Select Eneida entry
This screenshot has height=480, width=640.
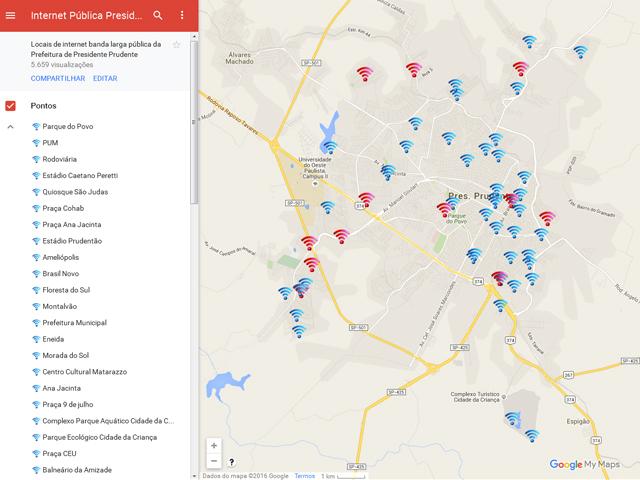click(x=53, y=339)
